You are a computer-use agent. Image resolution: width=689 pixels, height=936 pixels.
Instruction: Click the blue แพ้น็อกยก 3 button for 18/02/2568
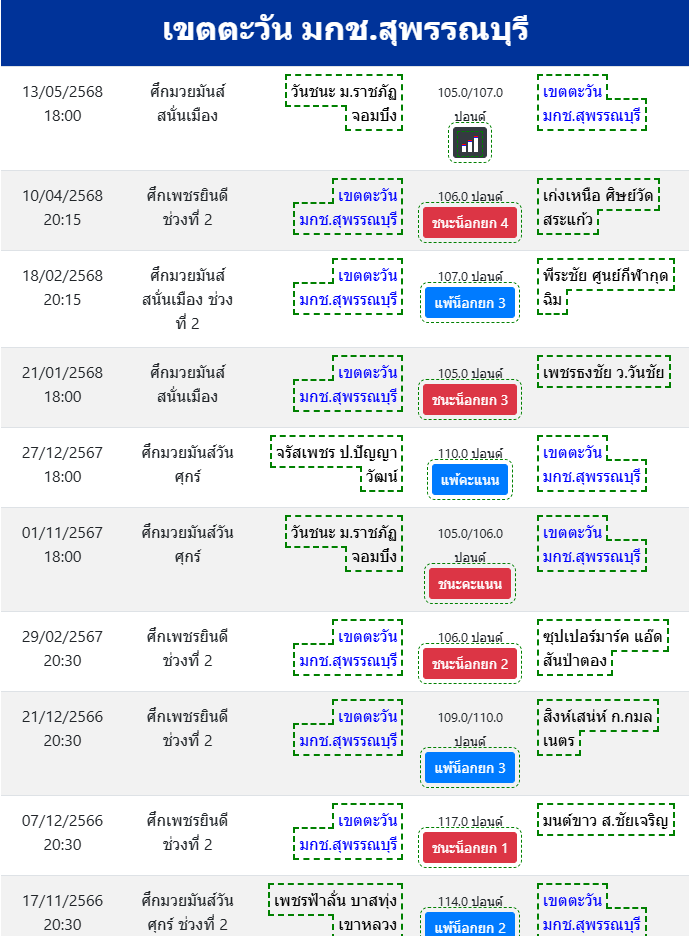(x=470, y=303)
